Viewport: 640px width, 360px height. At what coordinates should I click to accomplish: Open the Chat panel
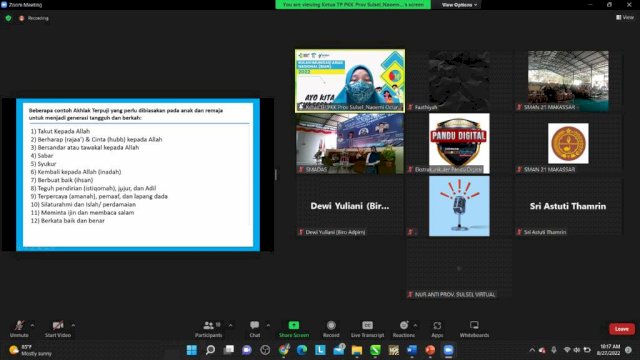255,329
